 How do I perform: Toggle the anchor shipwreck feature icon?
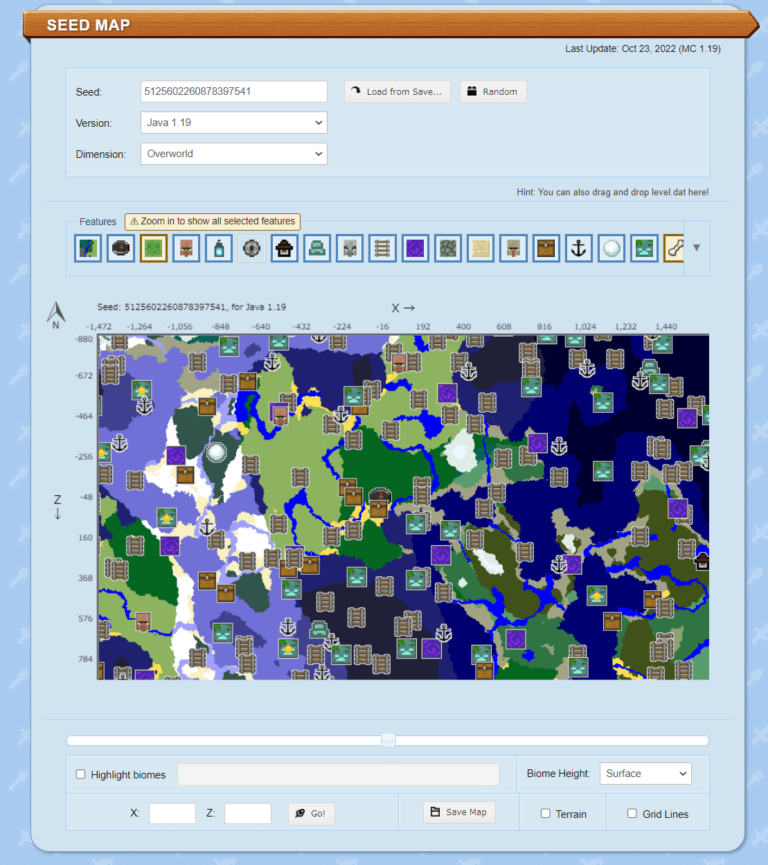(579, 248)
